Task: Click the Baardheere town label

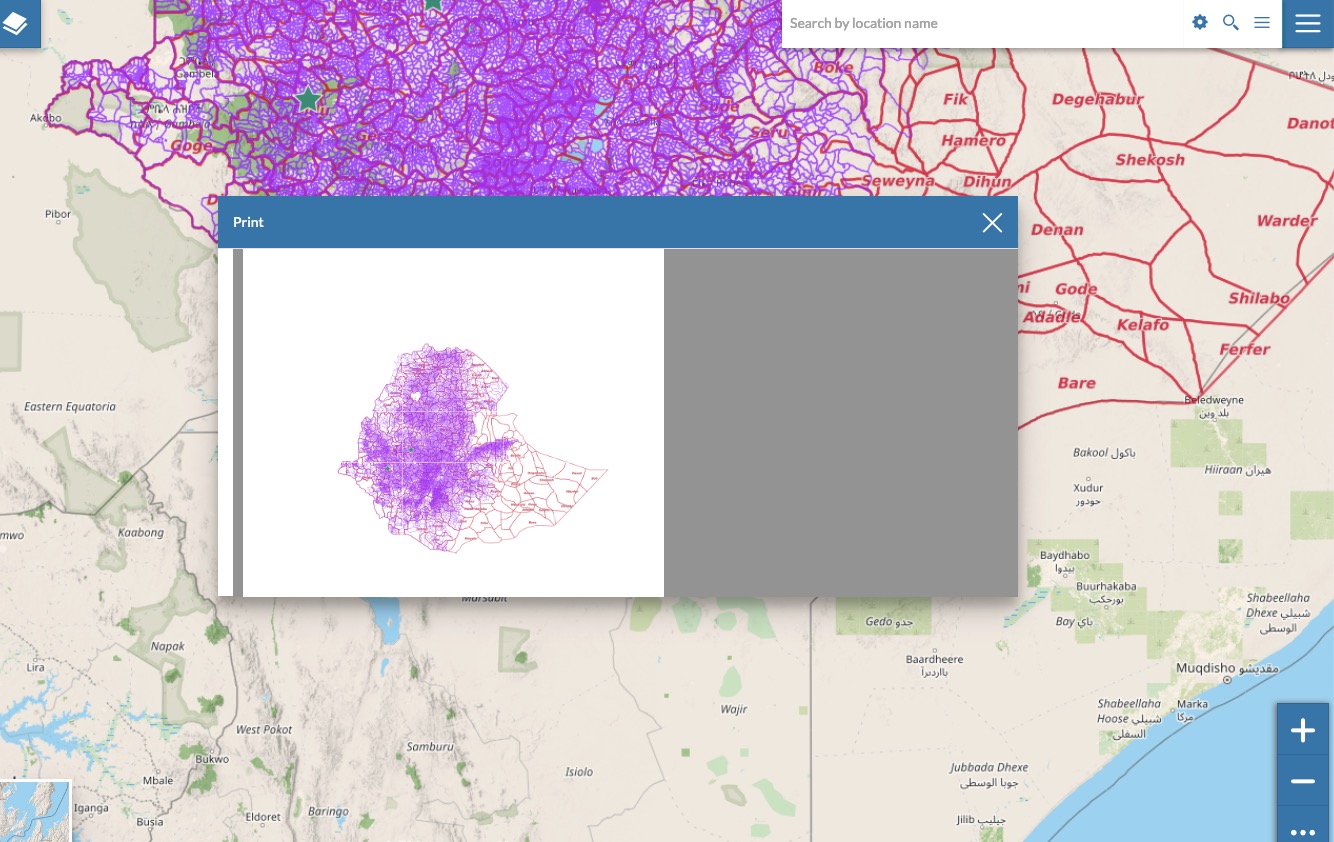Action: pos(934,659)
